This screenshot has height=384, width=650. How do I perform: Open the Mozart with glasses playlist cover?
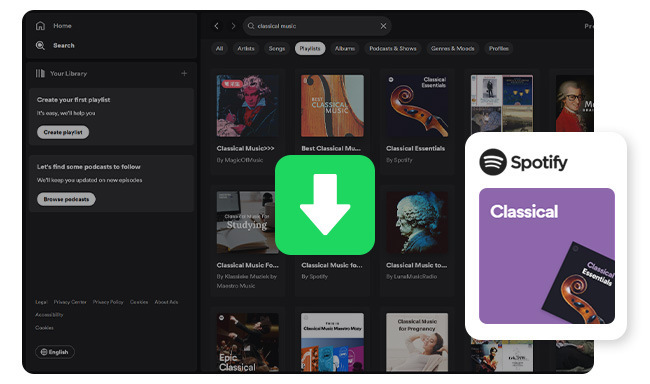click(574, 103)
